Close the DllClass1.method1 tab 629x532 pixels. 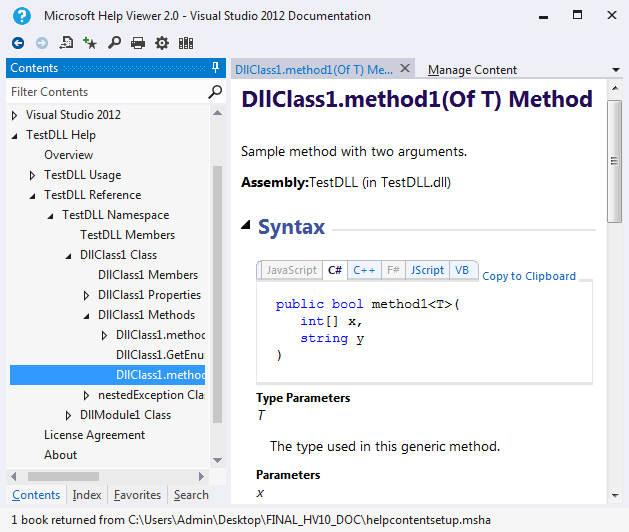[x=405, y=68]
